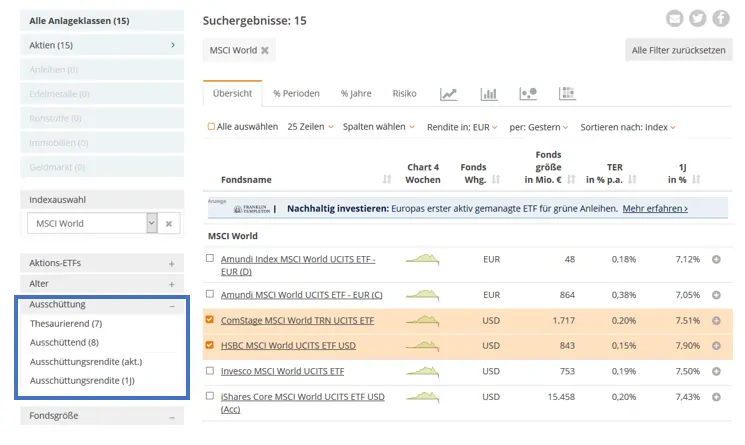Open the Sortieren nach: Index dropdown
Viewport: 745px width, 445px height.
[628, 127]
